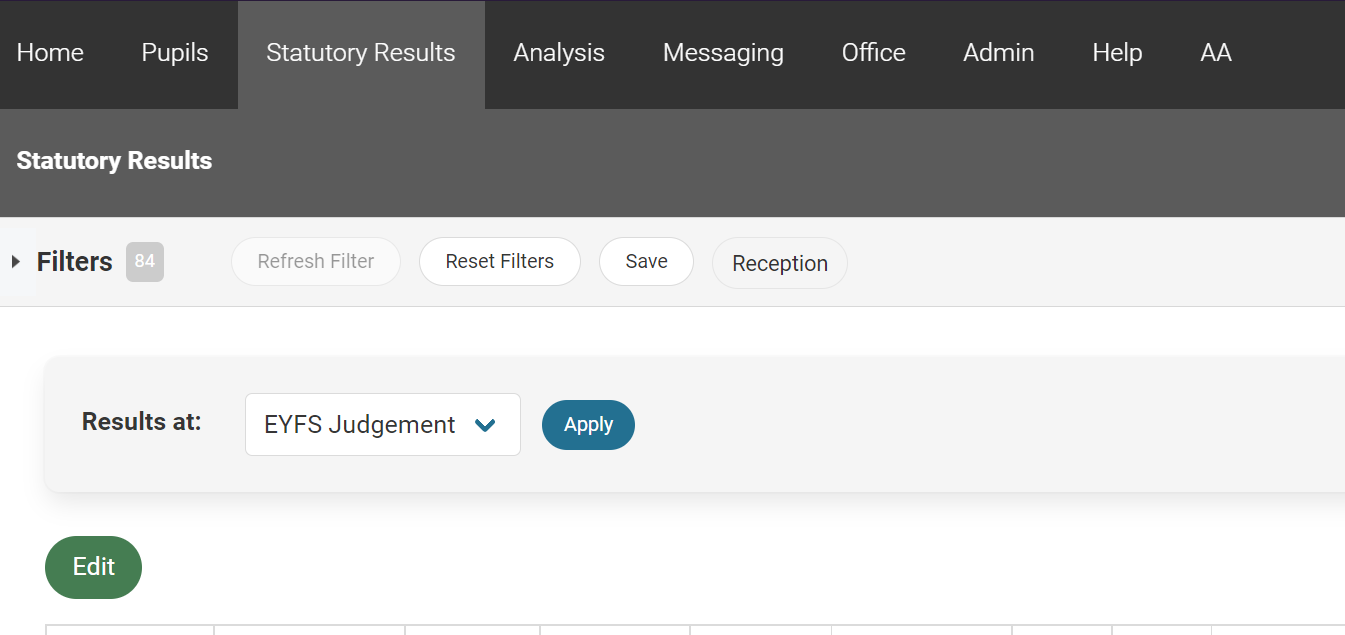The height and width of the screenshot is (635, 1345).
Task: Click the Filters heading label
Action: (x=75, y=262)
